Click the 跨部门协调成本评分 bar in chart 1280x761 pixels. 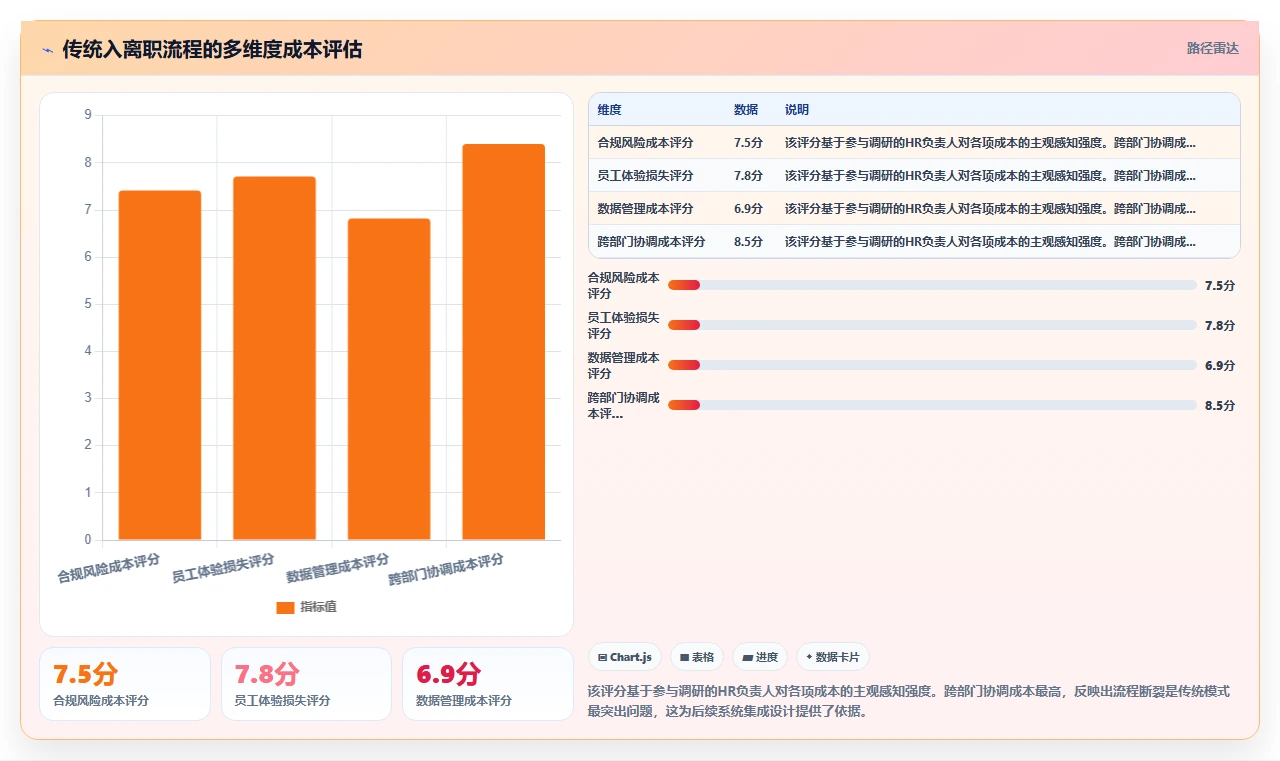click(503, 342)
